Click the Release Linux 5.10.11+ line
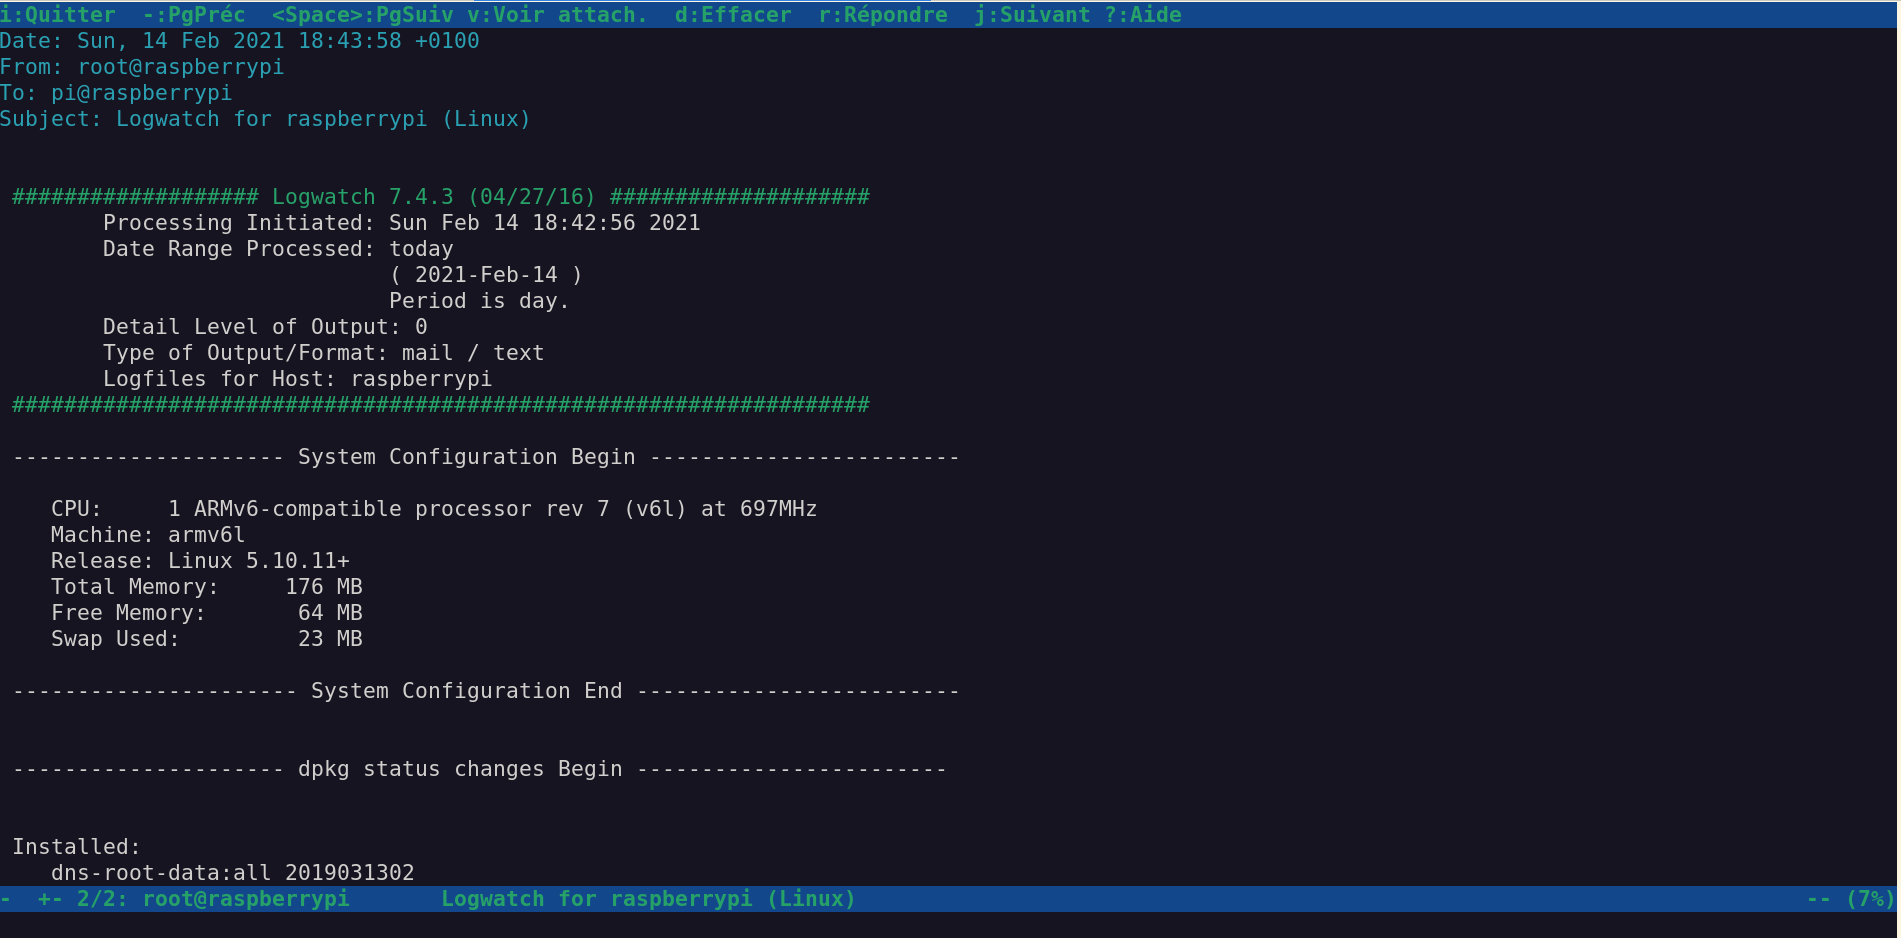Viewport: 1901px width, 938px height. (x=200, y=561)
